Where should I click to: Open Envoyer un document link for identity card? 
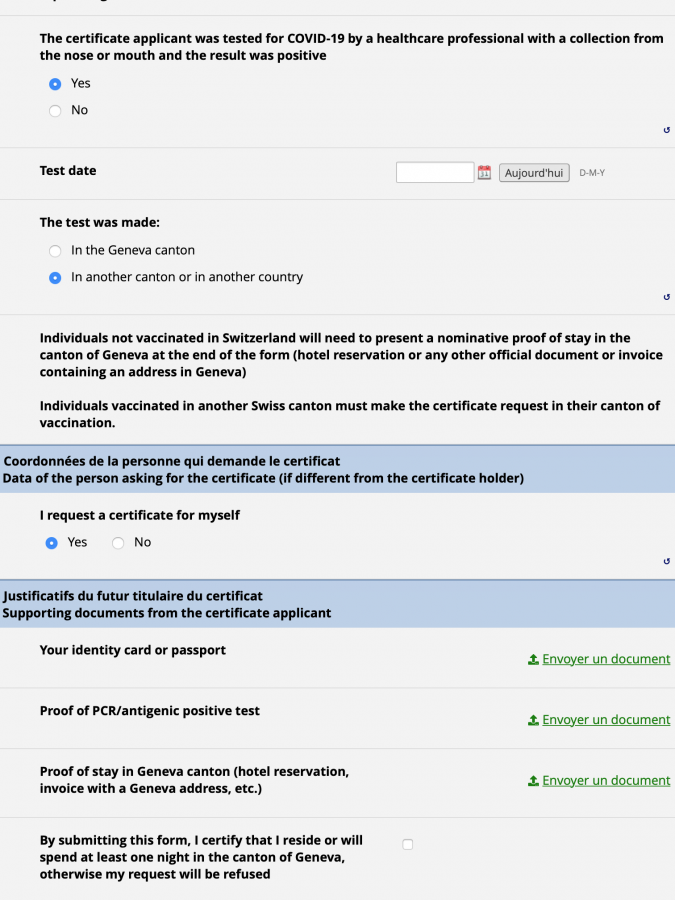(606, 659)
